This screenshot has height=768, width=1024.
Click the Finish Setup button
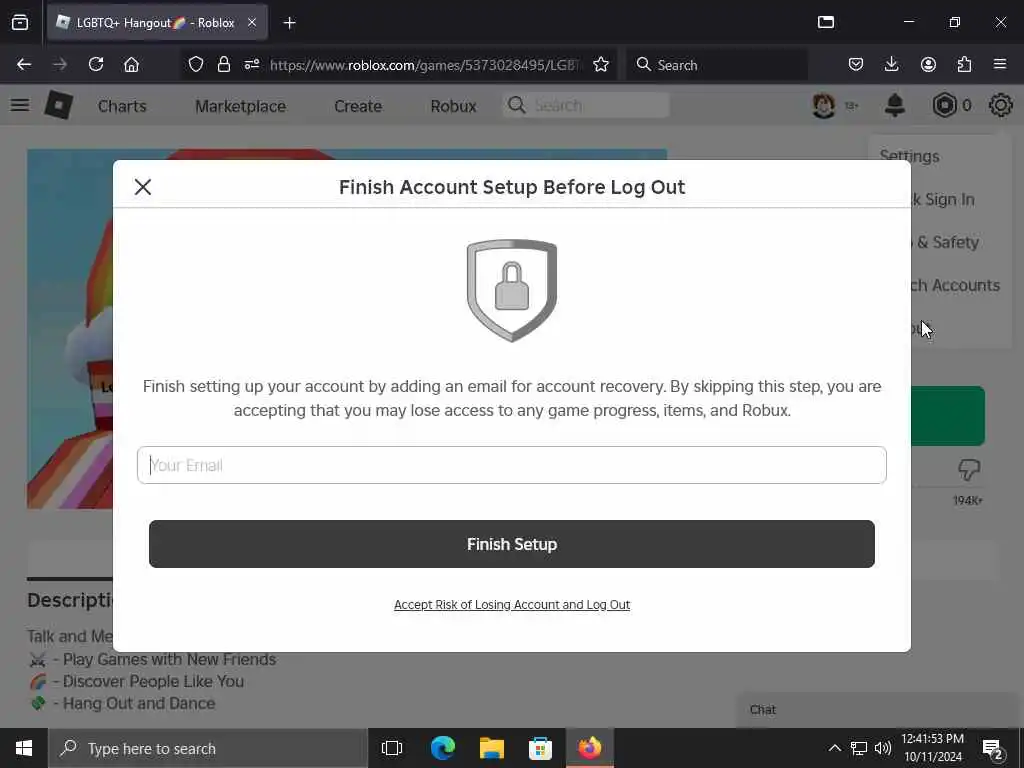click(x=511, y=544)
